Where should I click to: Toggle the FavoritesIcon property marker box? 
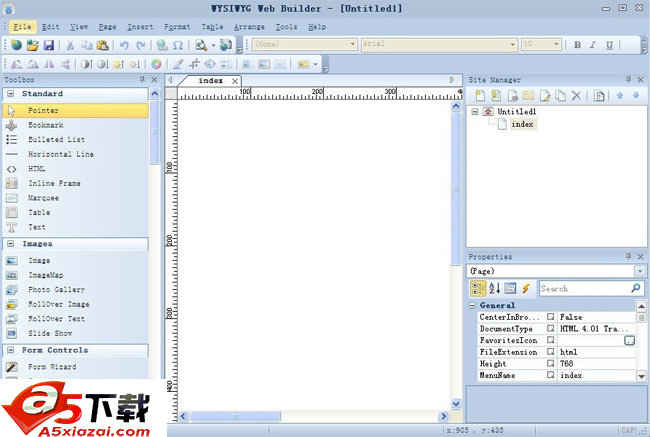point(551,340)
